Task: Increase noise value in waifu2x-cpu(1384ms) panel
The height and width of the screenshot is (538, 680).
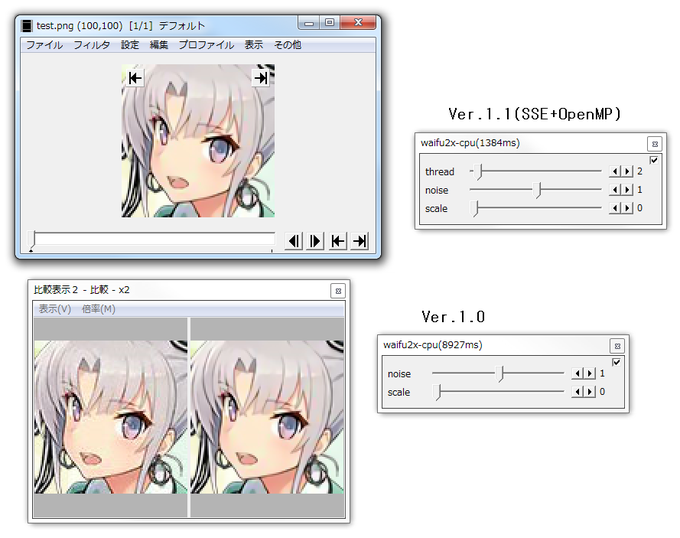Action: point(627,189)
